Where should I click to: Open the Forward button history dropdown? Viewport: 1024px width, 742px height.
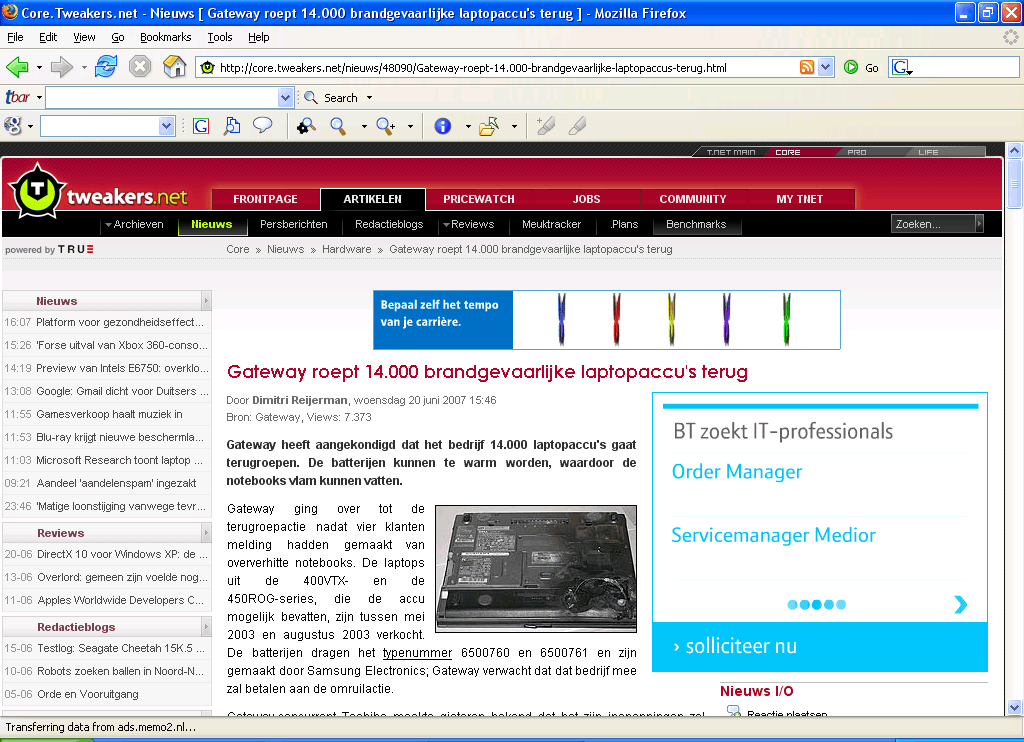pos(84,67)
